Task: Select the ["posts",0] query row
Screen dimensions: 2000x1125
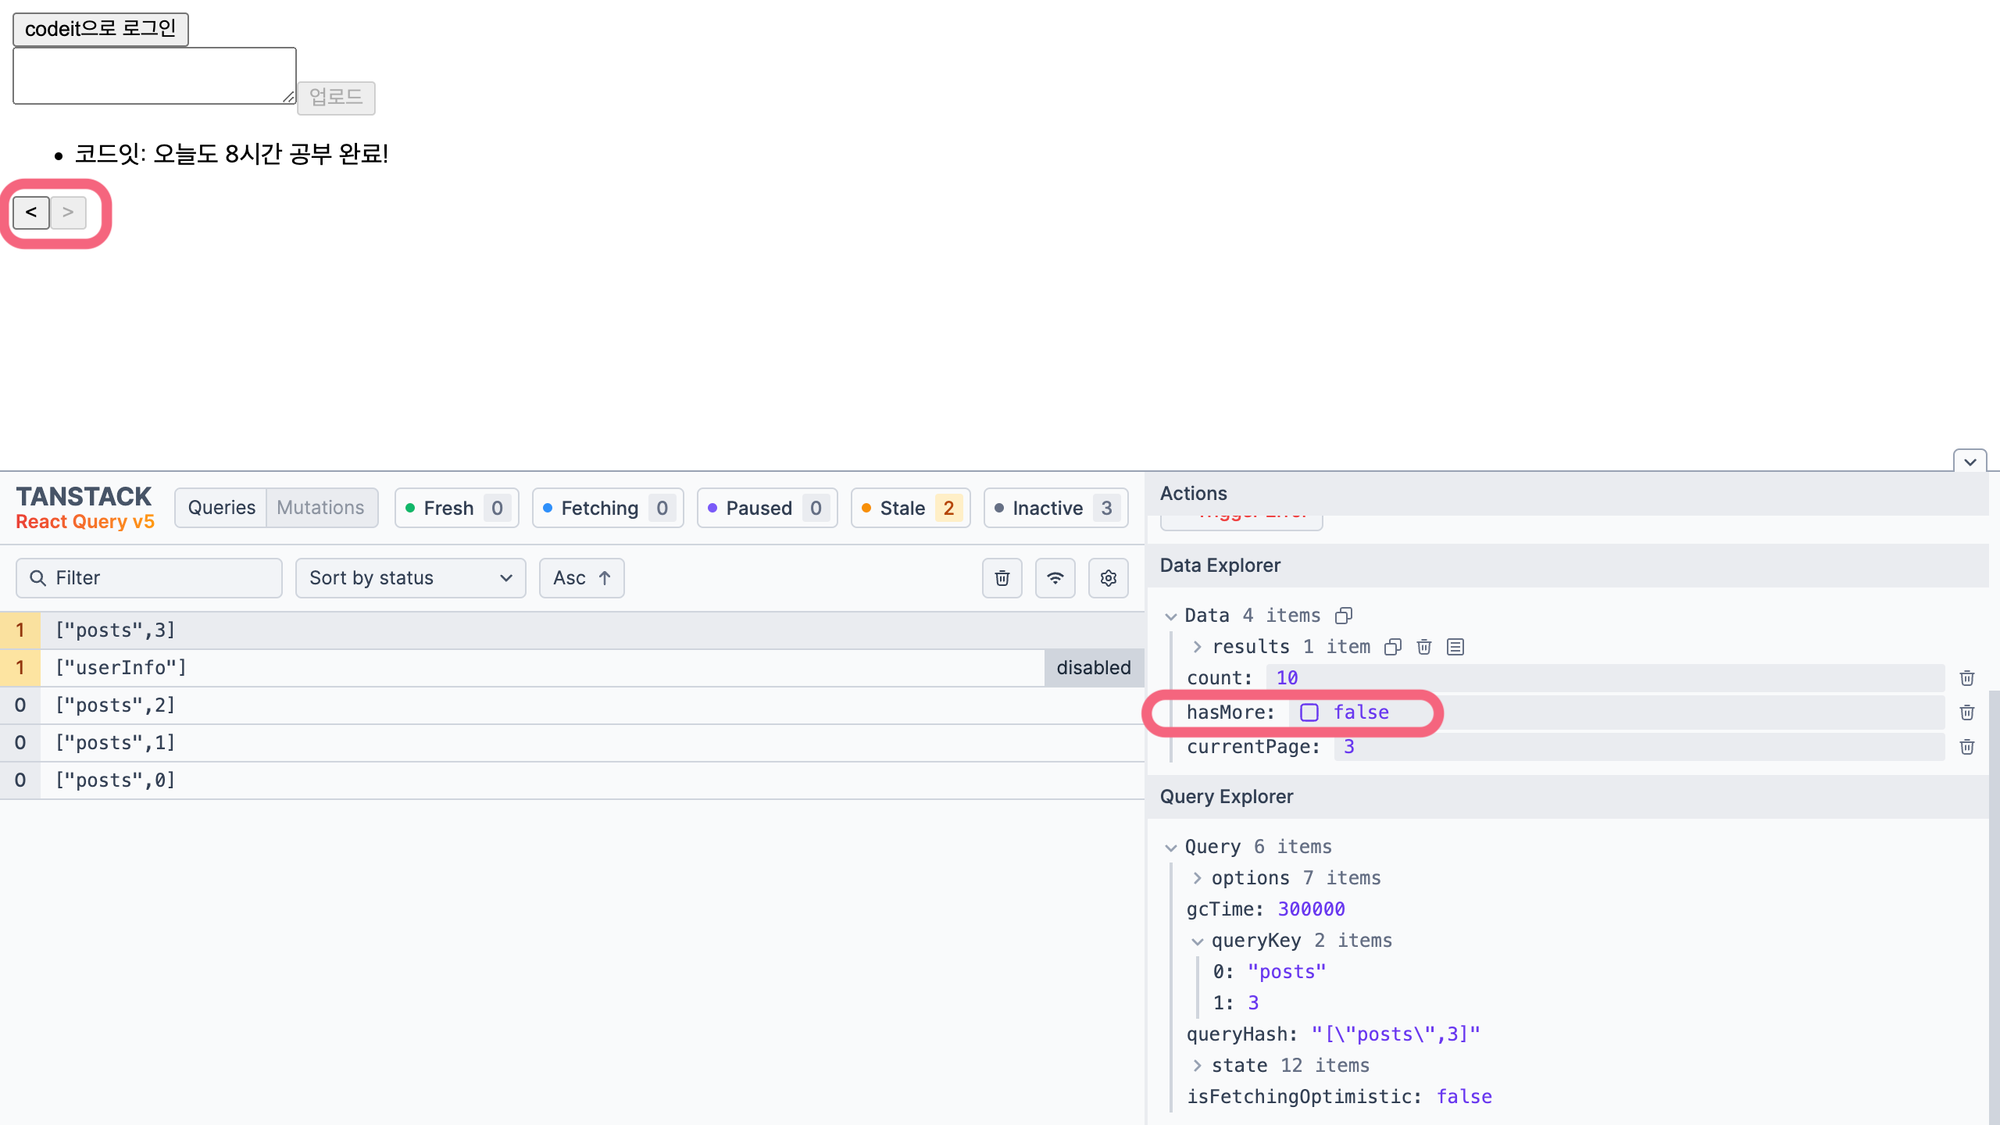Action: click(x=572, y=780)
